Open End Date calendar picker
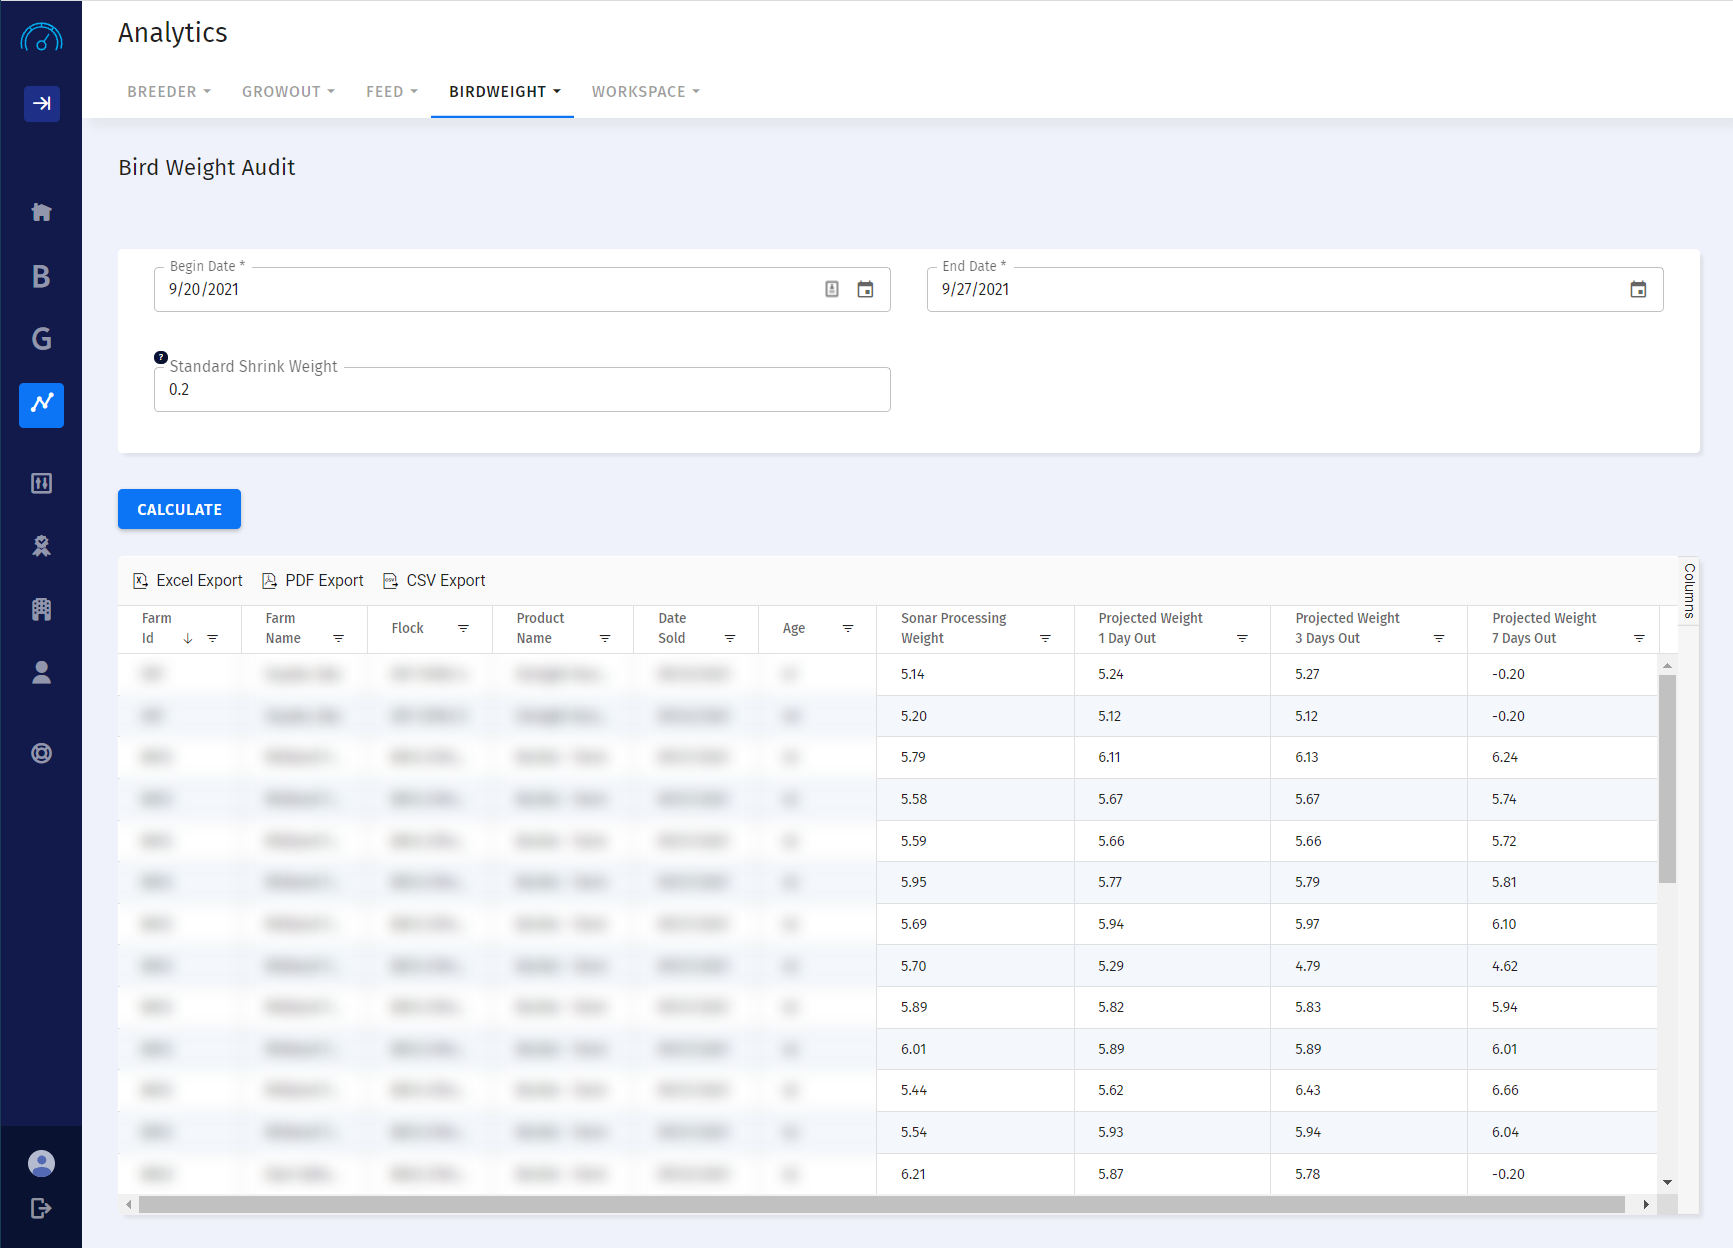1733x1248 pixels. (x=1638, y=289)
